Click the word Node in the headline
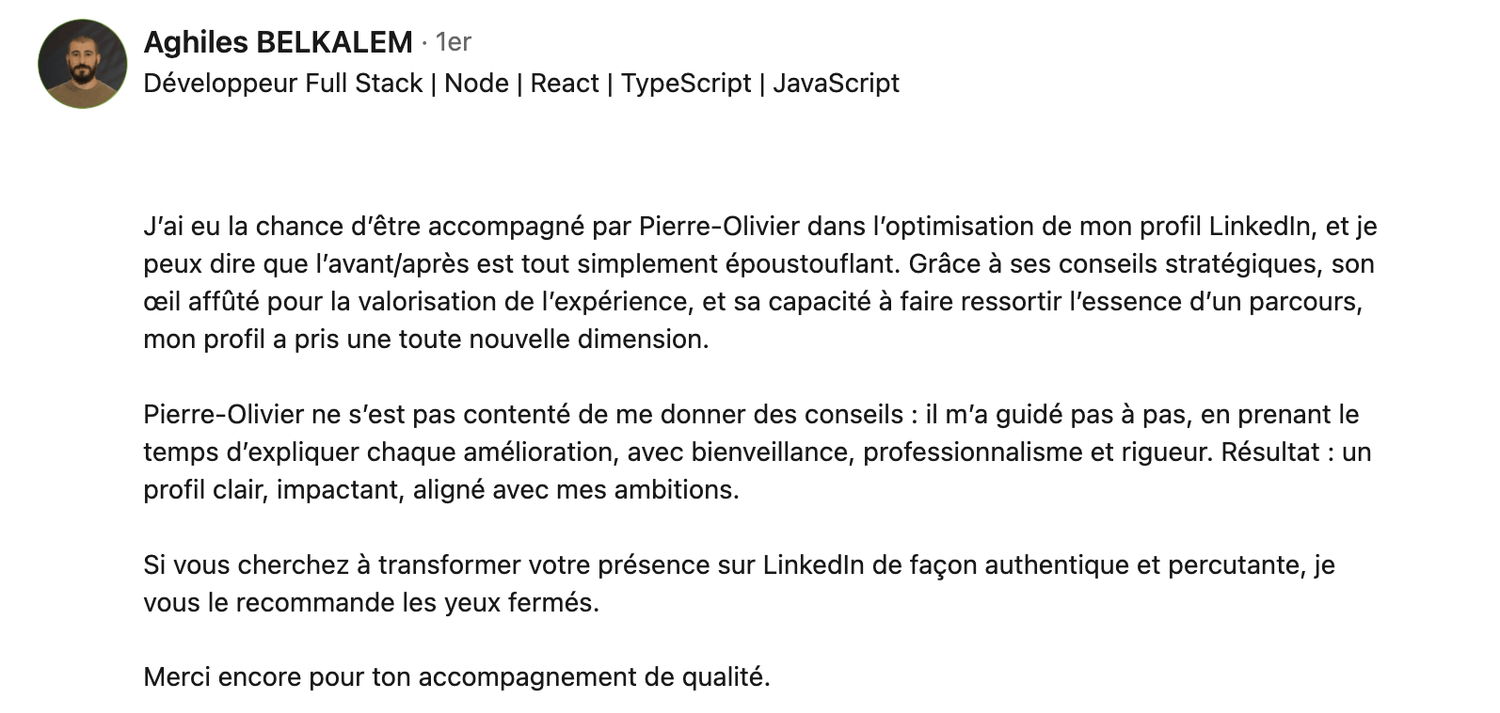 [x=477, y=83]
